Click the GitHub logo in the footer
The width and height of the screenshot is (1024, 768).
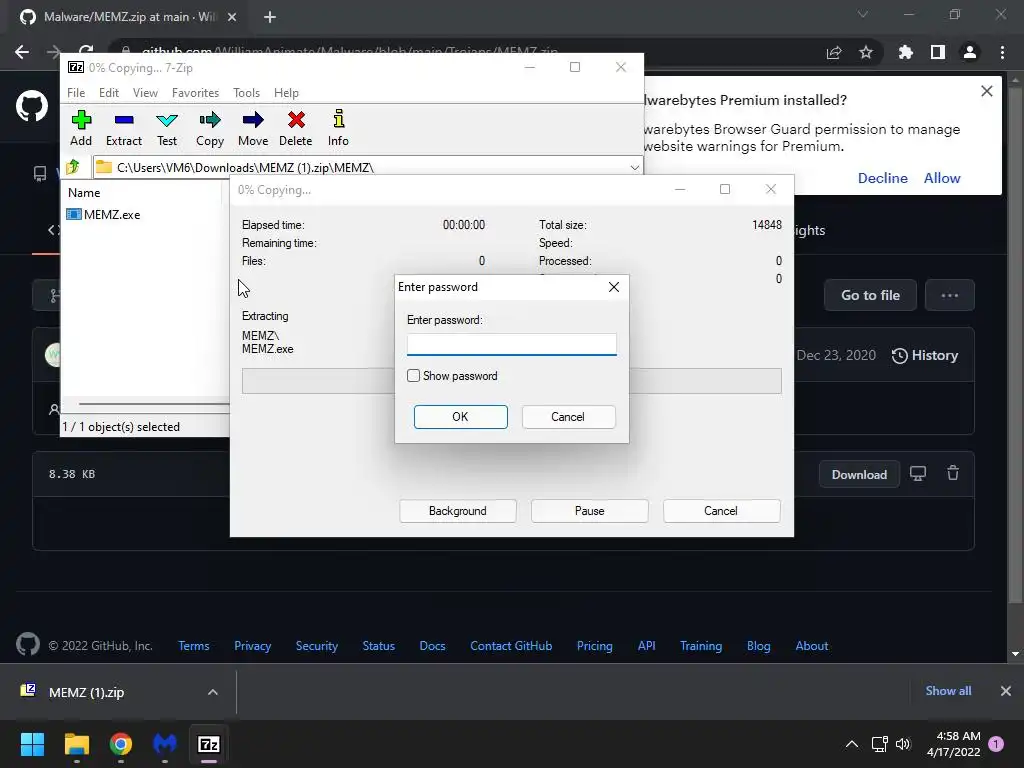pos(27,645)
